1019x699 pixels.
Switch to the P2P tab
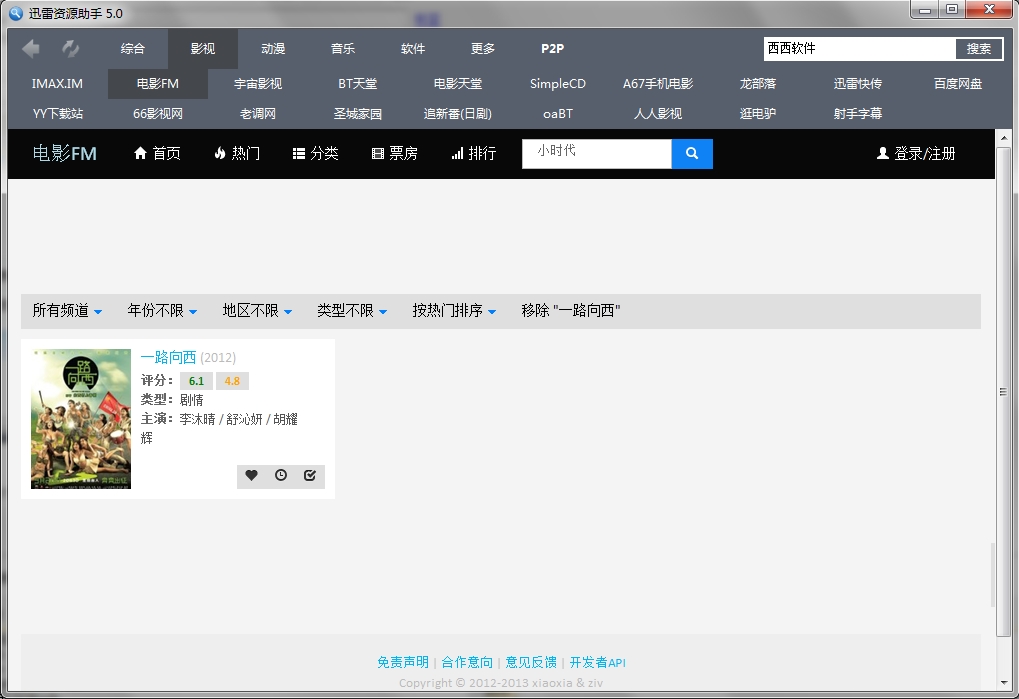[552, 49]
